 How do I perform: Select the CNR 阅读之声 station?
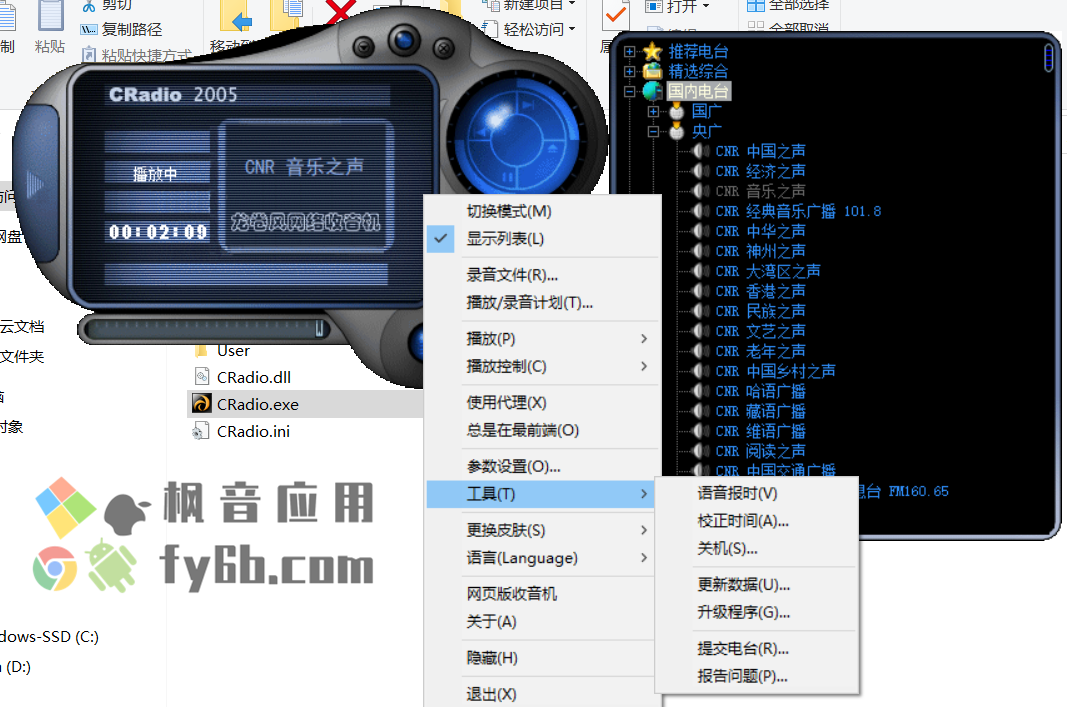pyautogui.click(x=760, y=451)
